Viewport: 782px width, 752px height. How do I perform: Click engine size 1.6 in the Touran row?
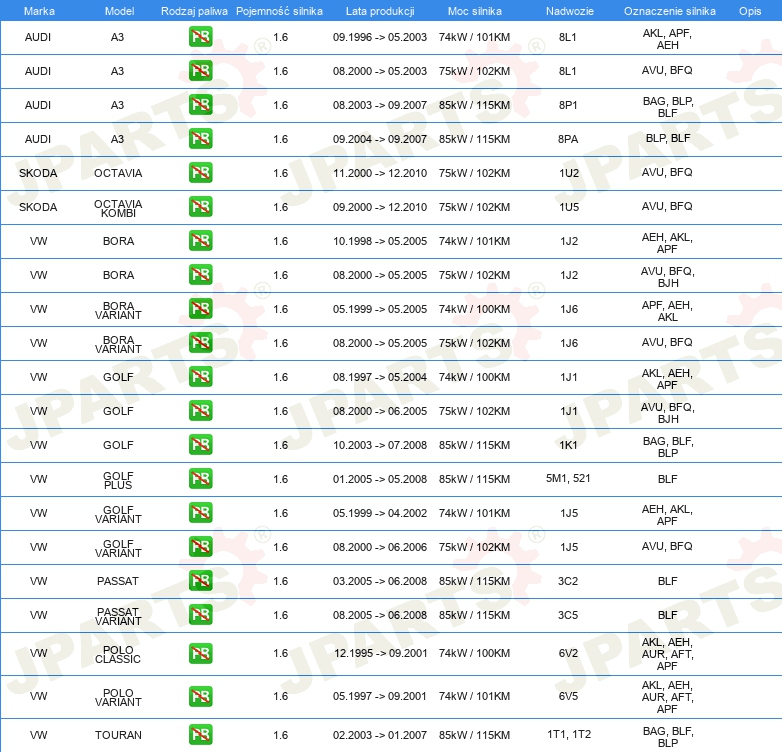(281, 735)
